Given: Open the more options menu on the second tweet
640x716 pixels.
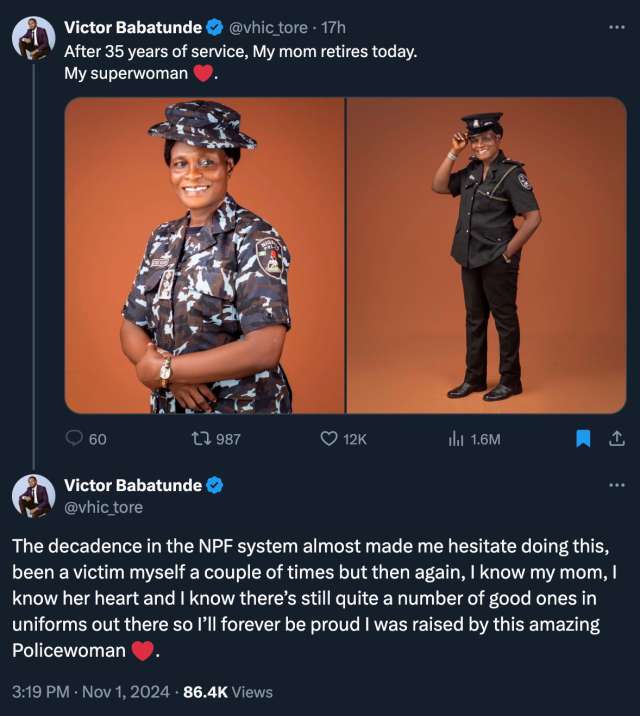Looking at the screenshot, I should click(x=617, y=486).
